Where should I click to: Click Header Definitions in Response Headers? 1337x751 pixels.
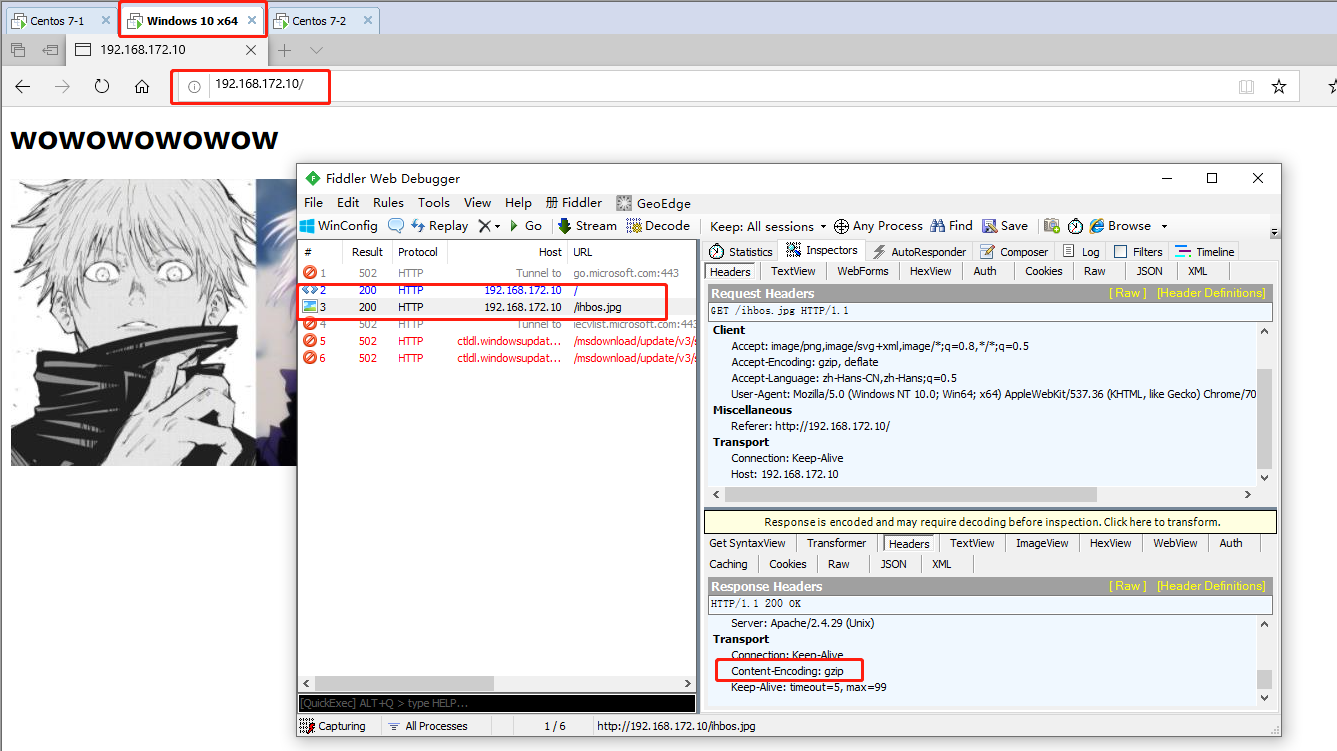[x=1211, y=586]
